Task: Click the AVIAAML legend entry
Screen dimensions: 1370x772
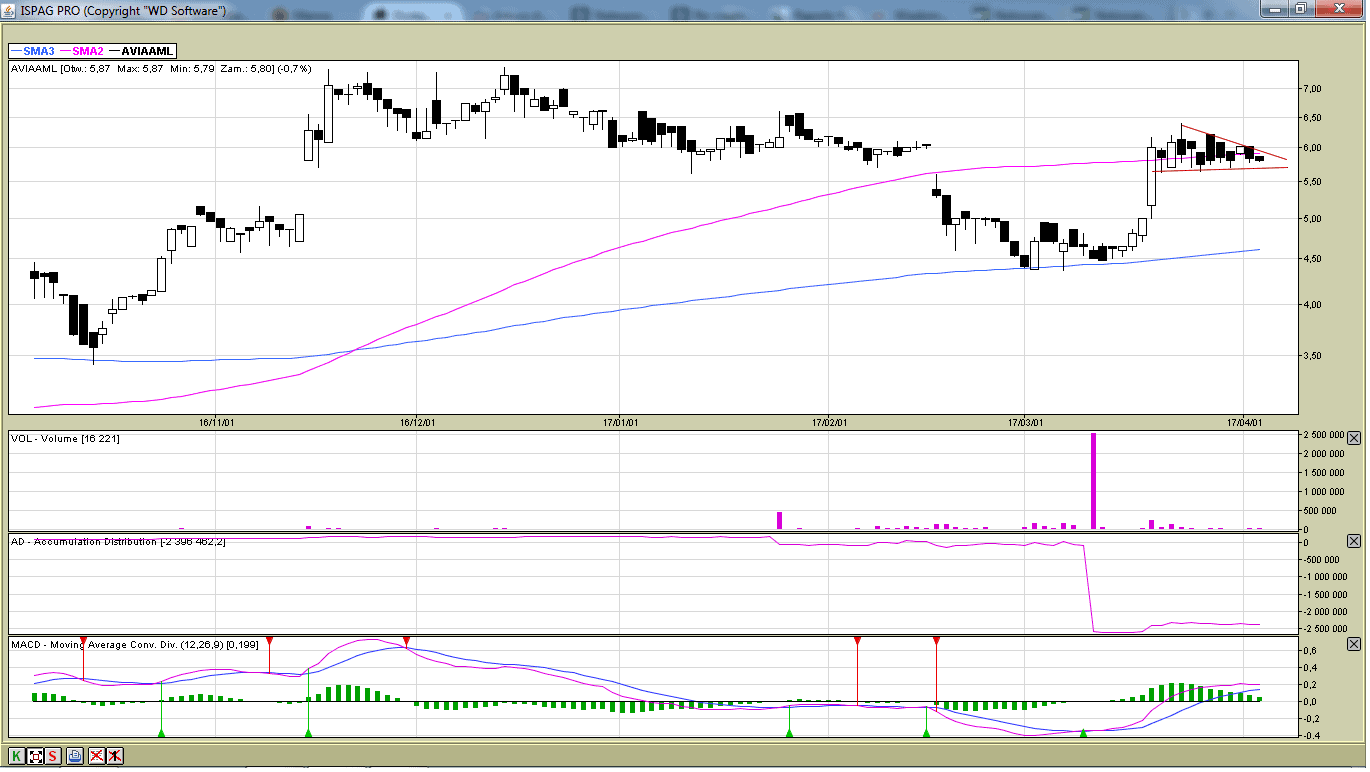Action: [x=146, y=51]
